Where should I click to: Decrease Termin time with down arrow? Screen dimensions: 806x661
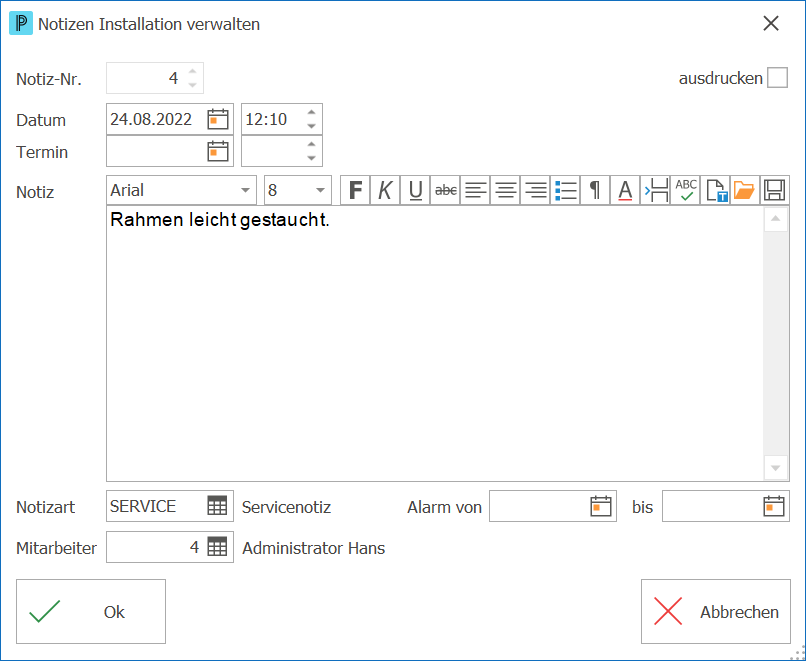click(312, 158)
